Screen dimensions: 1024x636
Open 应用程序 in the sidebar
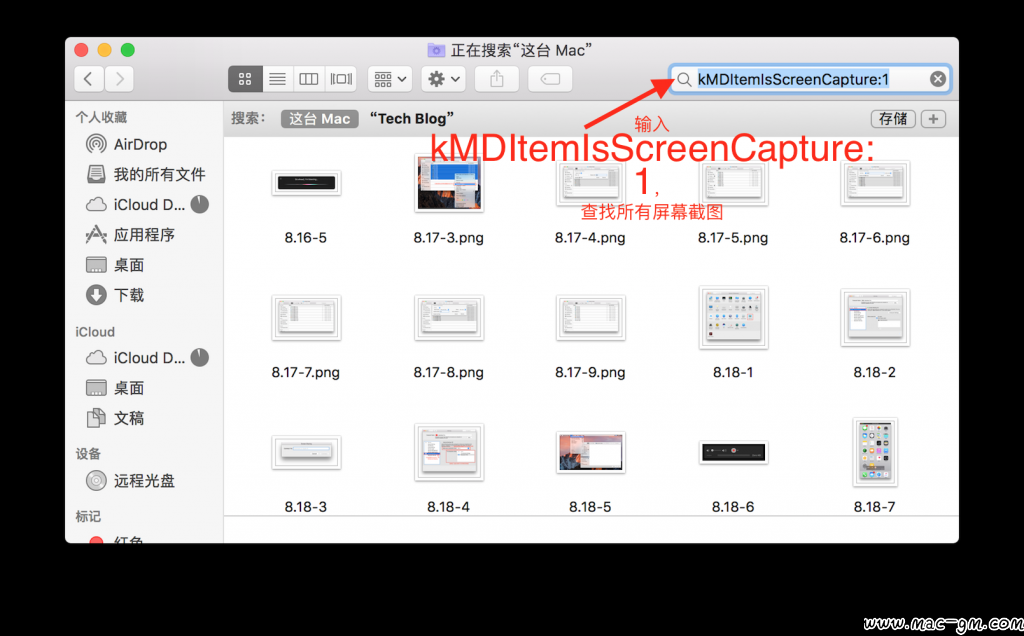click(x=144, y=235)
